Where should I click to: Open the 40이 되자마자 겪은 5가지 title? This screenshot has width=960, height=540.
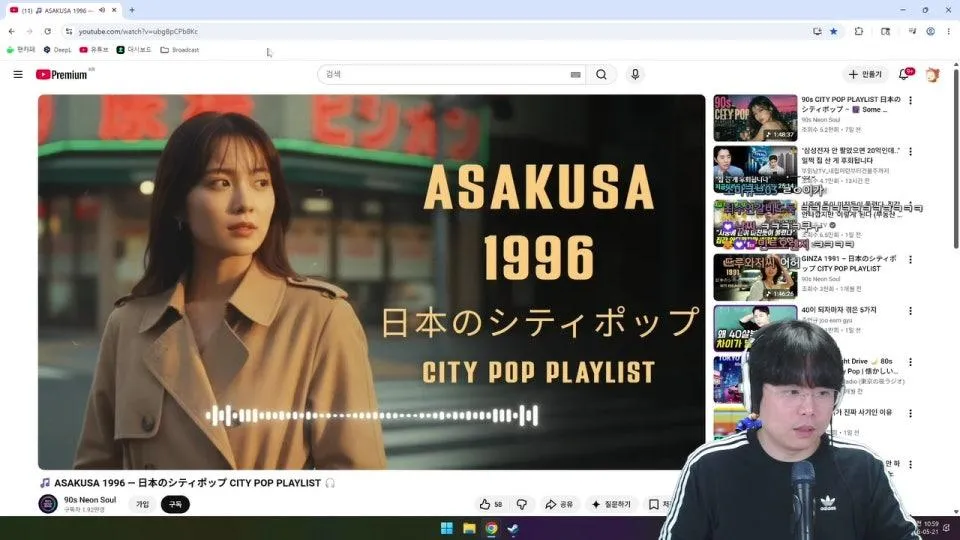[x=839, y=310]
